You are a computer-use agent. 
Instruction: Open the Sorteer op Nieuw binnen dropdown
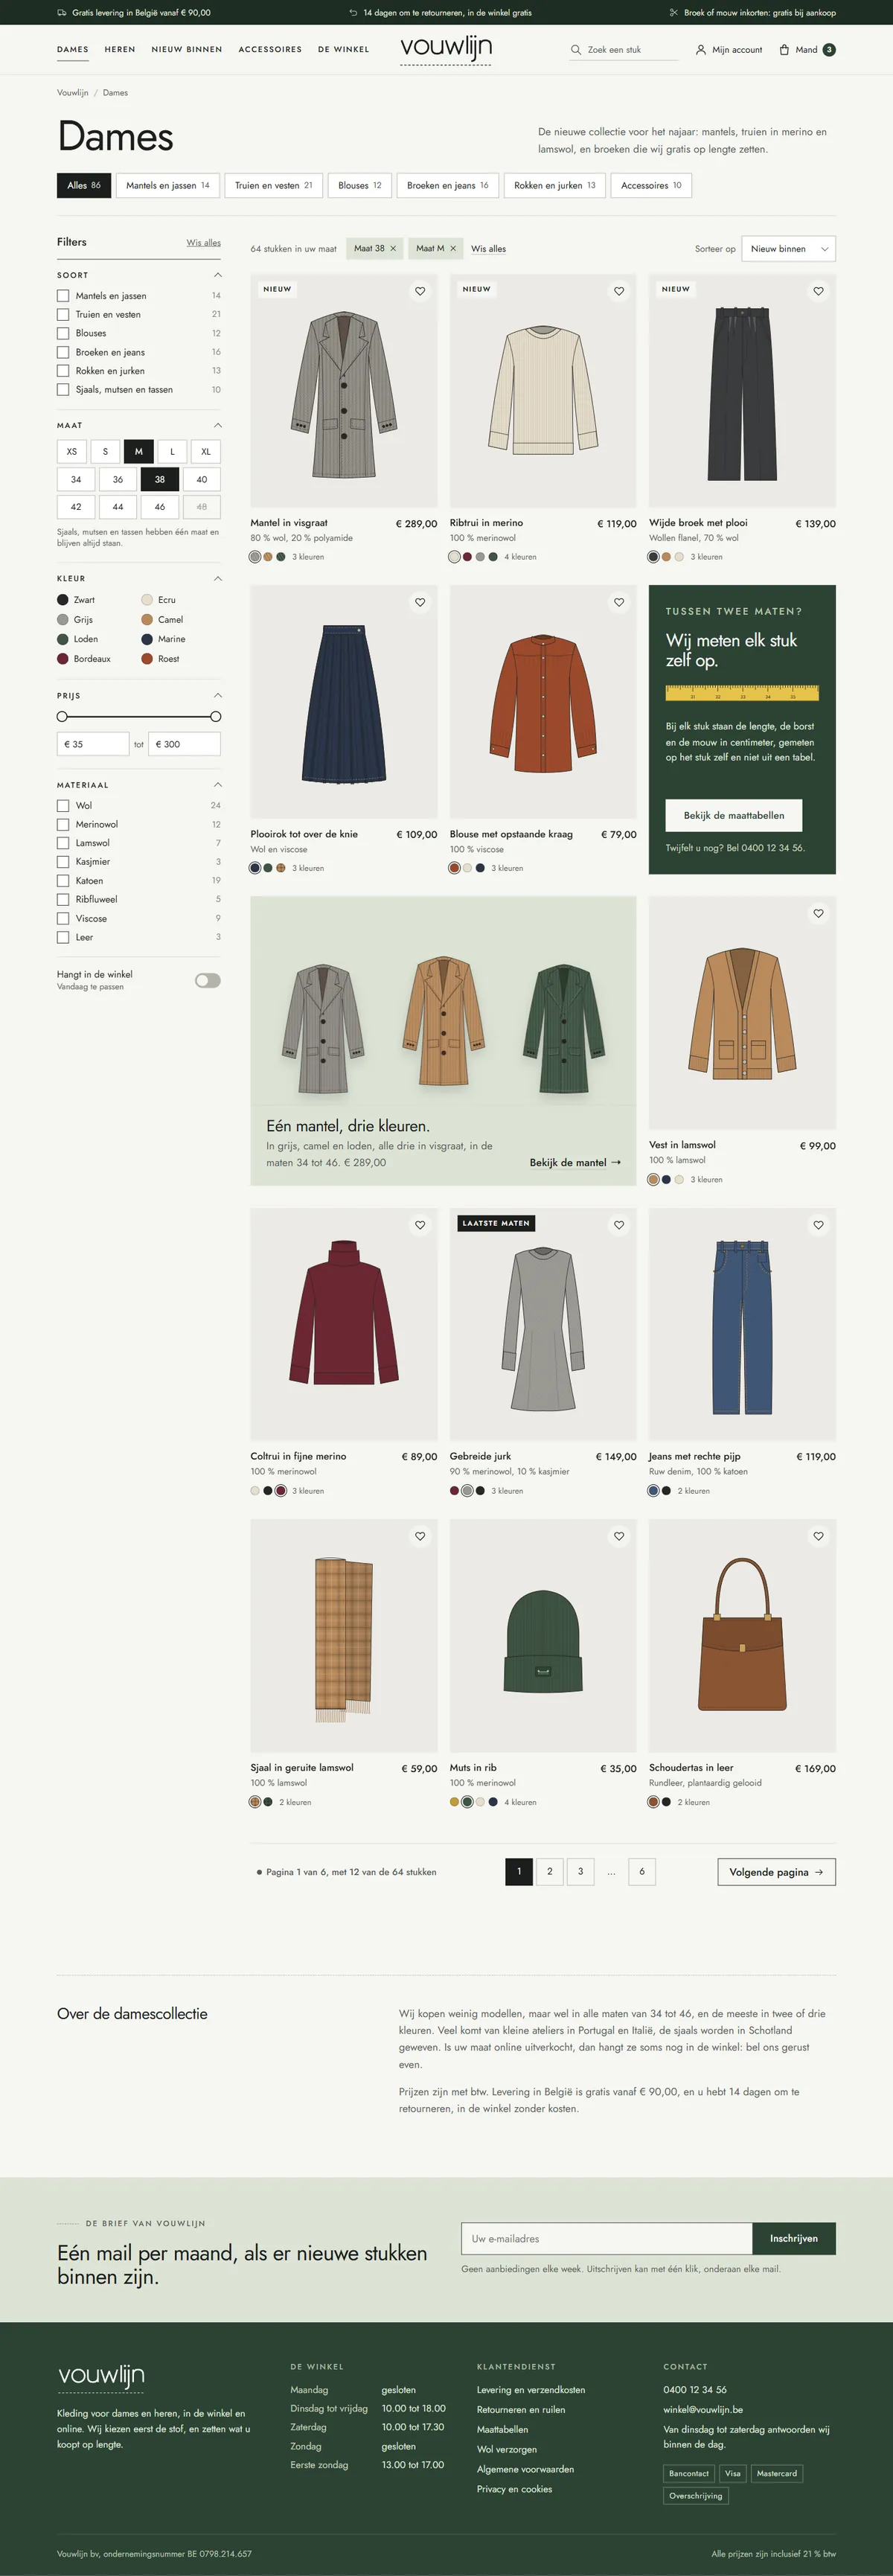coord(788,248)
